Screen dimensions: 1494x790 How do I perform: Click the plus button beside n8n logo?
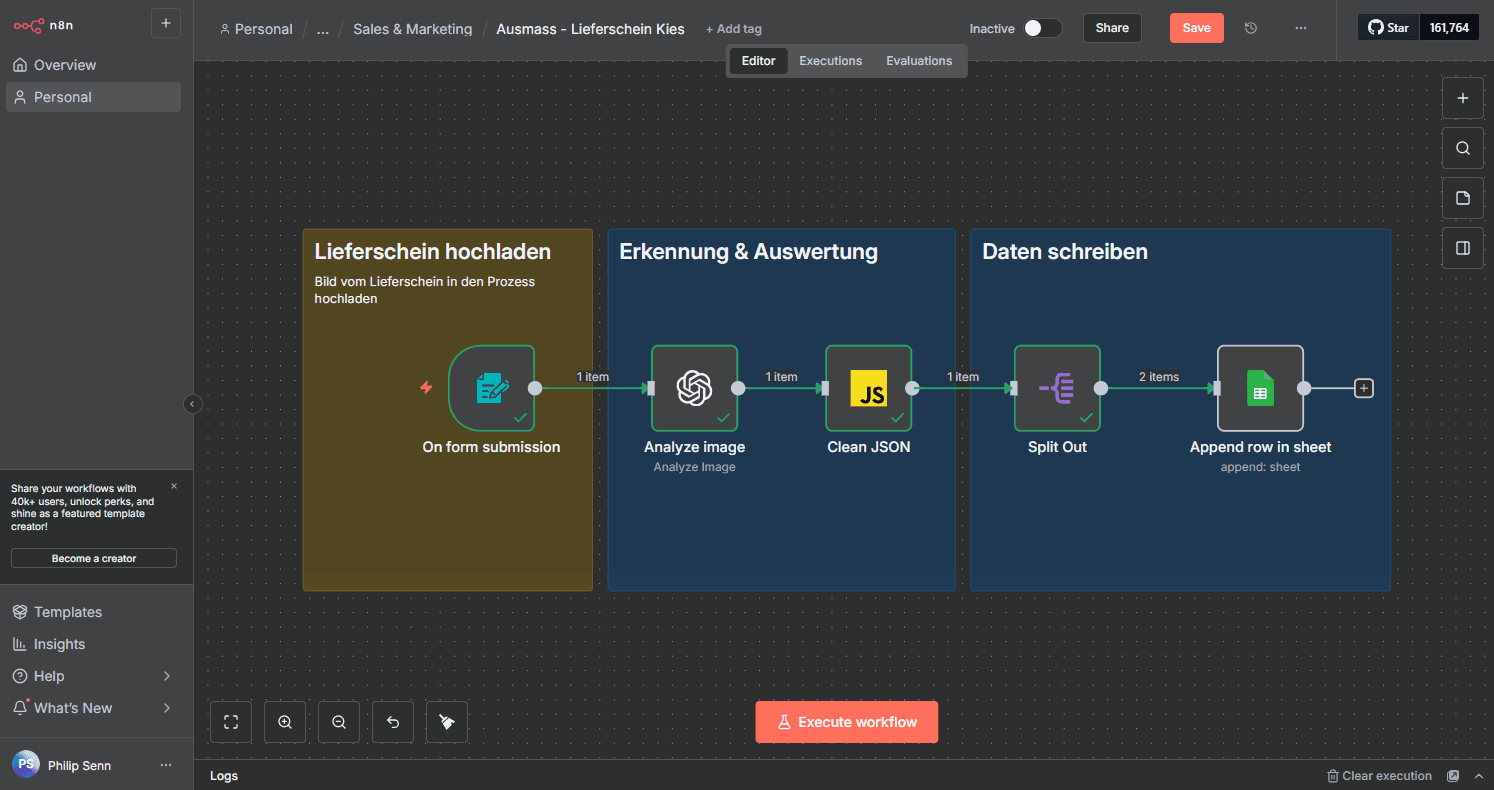click(x=166, y=24)
